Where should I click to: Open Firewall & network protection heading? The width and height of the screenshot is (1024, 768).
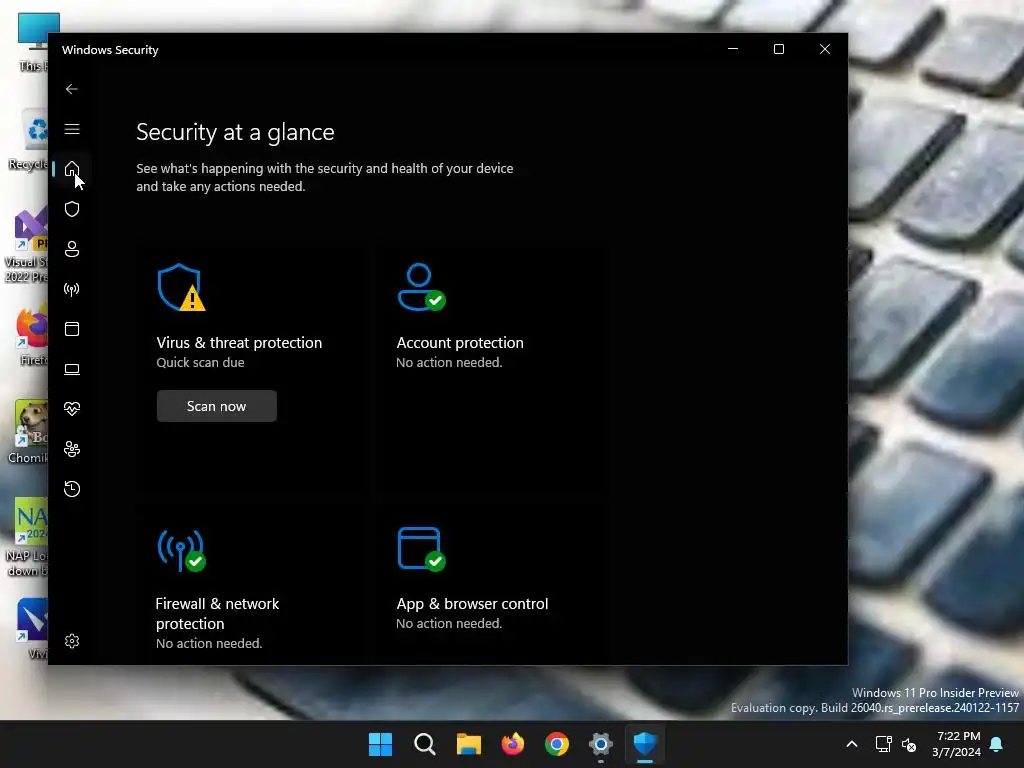point(217,613)
